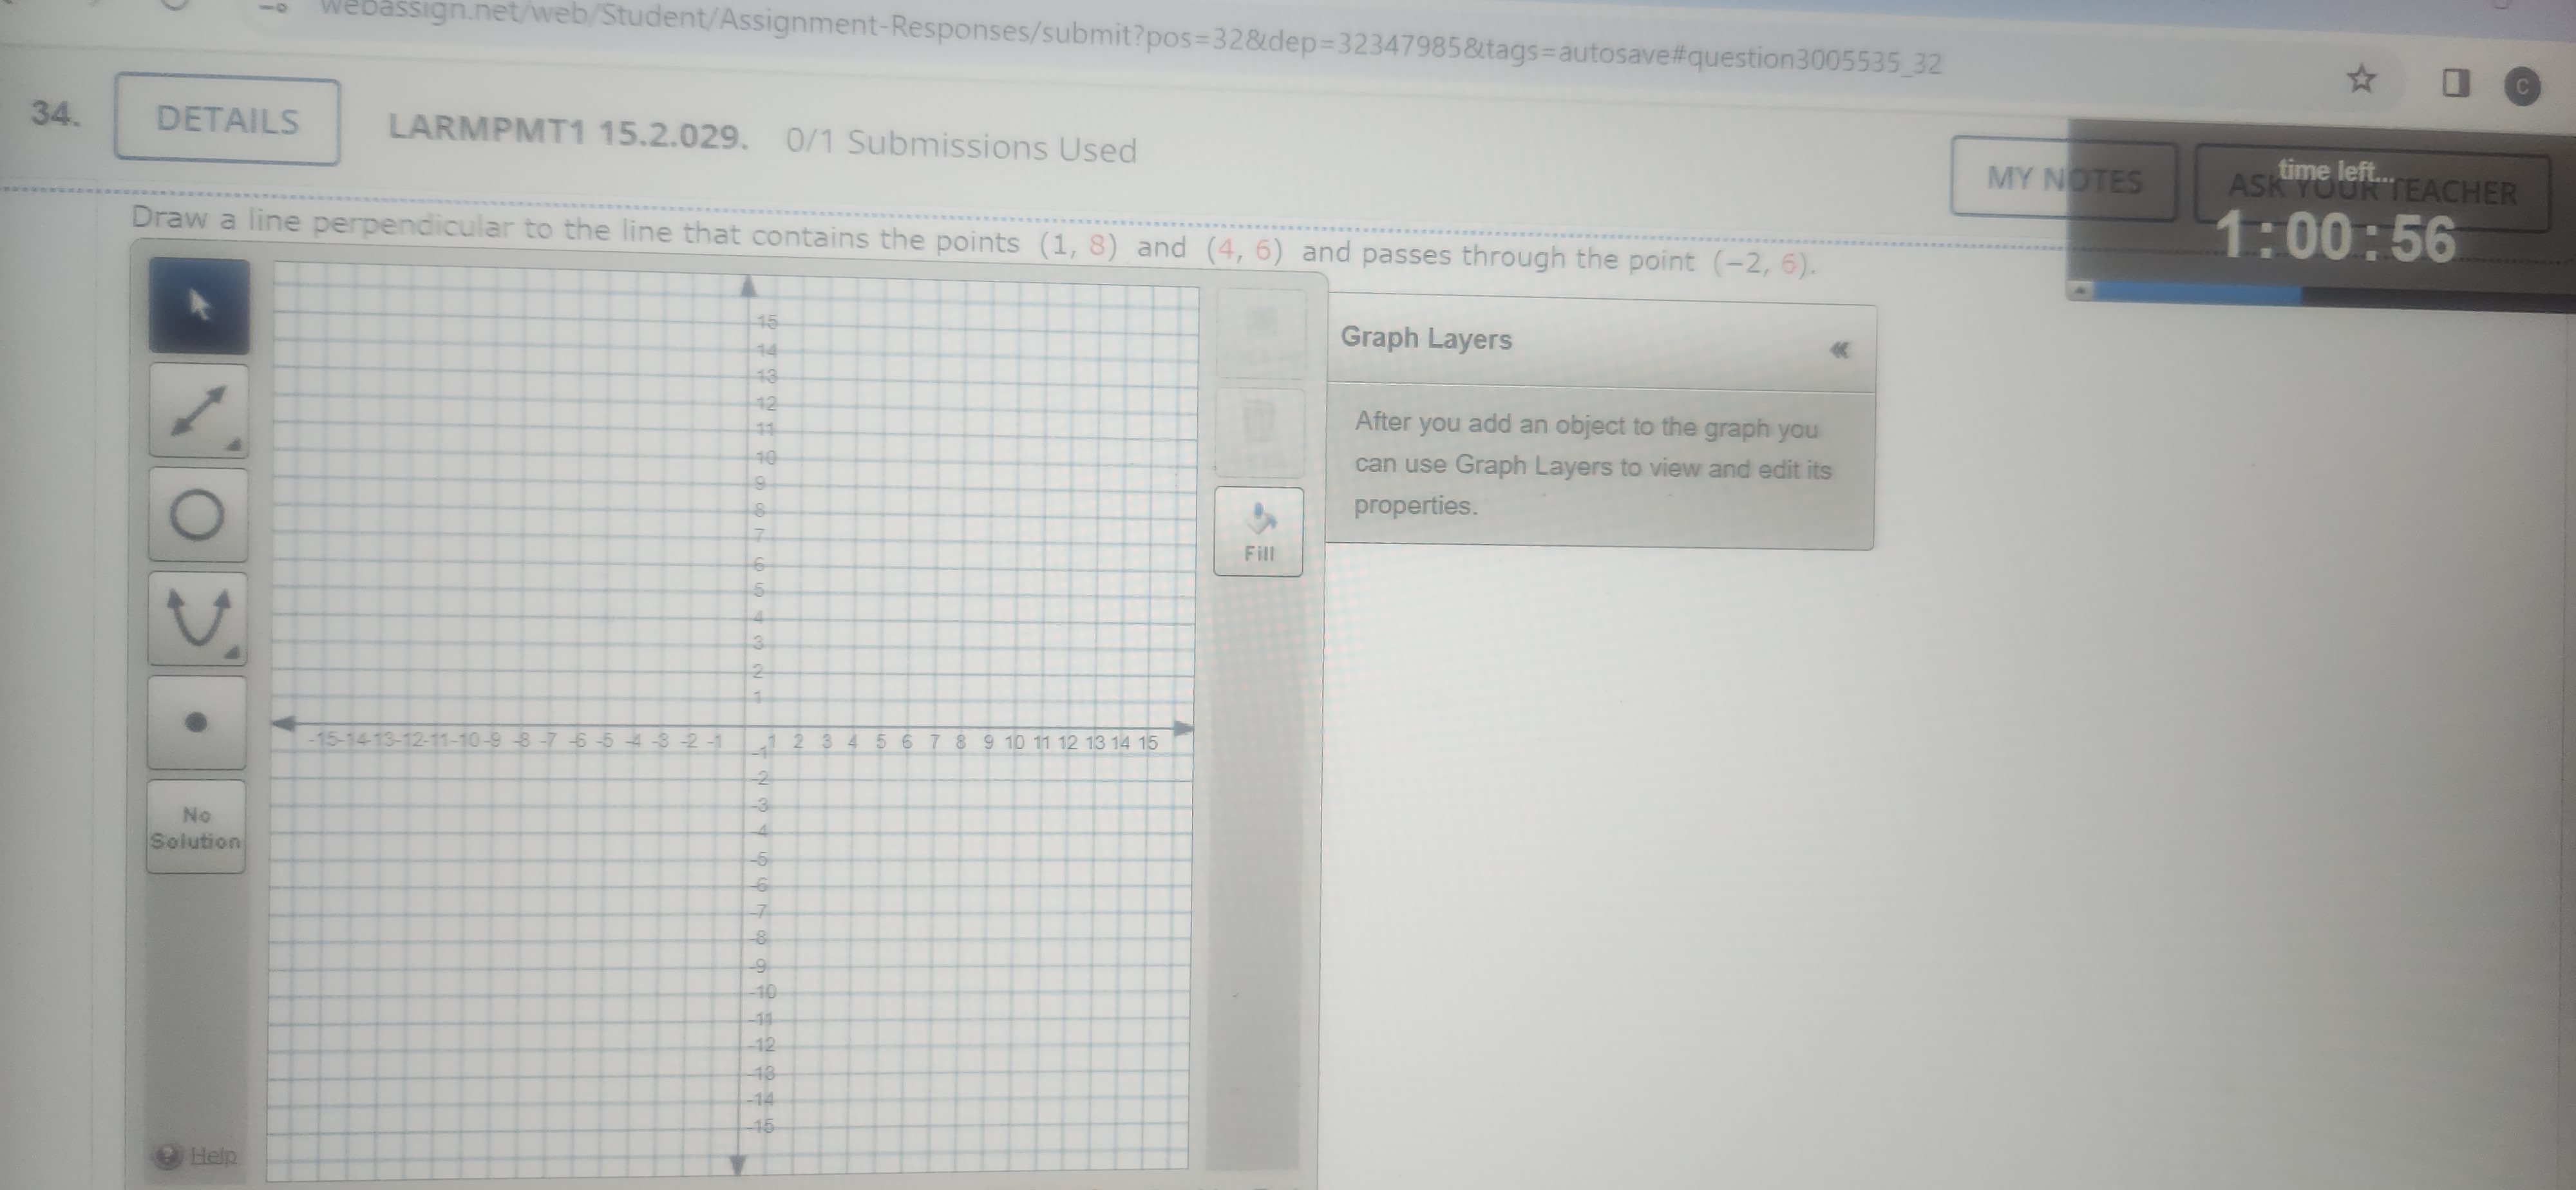Pick the parabola drawing tool

197,617
